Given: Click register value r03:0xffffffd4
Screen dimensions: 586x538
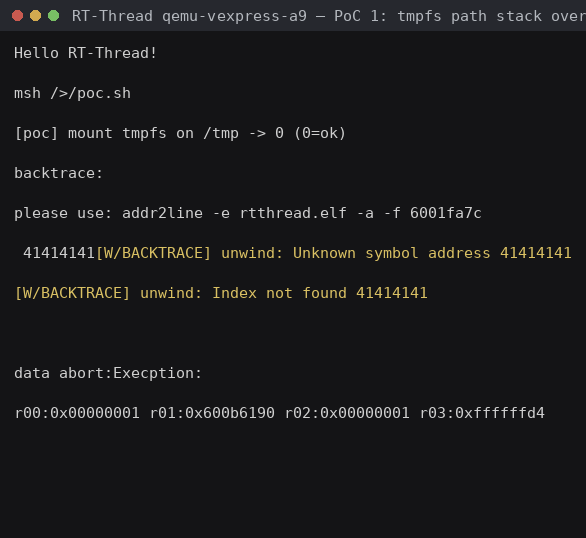Looking at the screenshot, I should pos(482,413).
